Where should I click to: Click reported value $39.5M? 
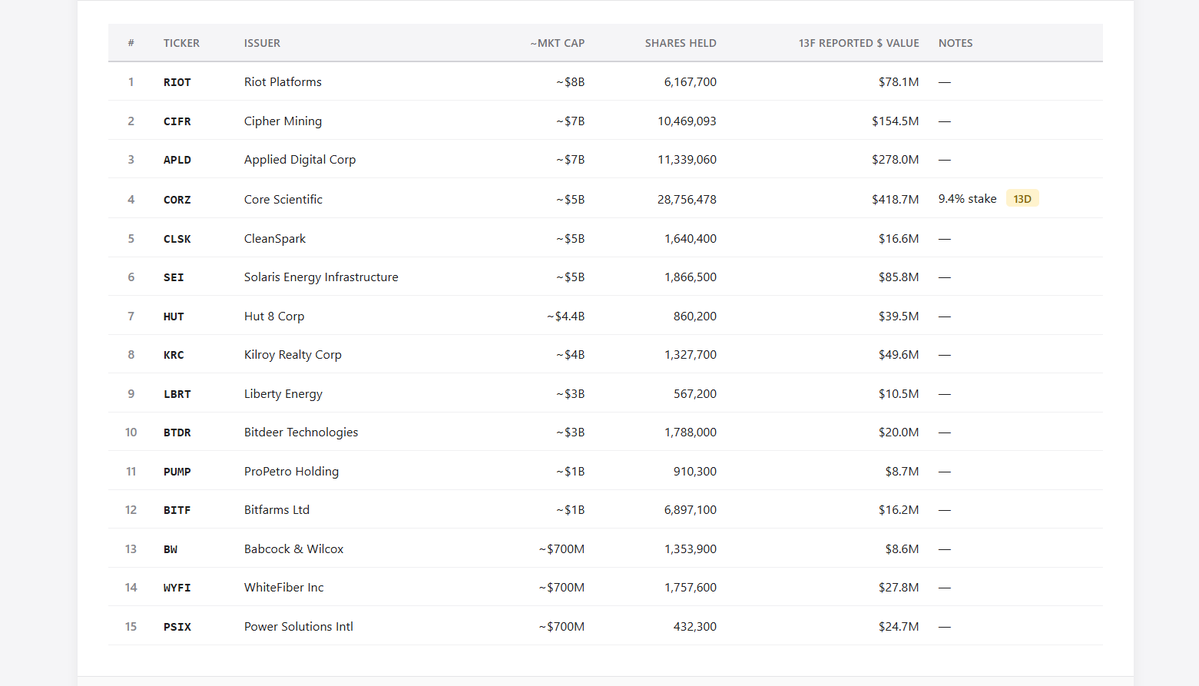click(x=898, y=316)
